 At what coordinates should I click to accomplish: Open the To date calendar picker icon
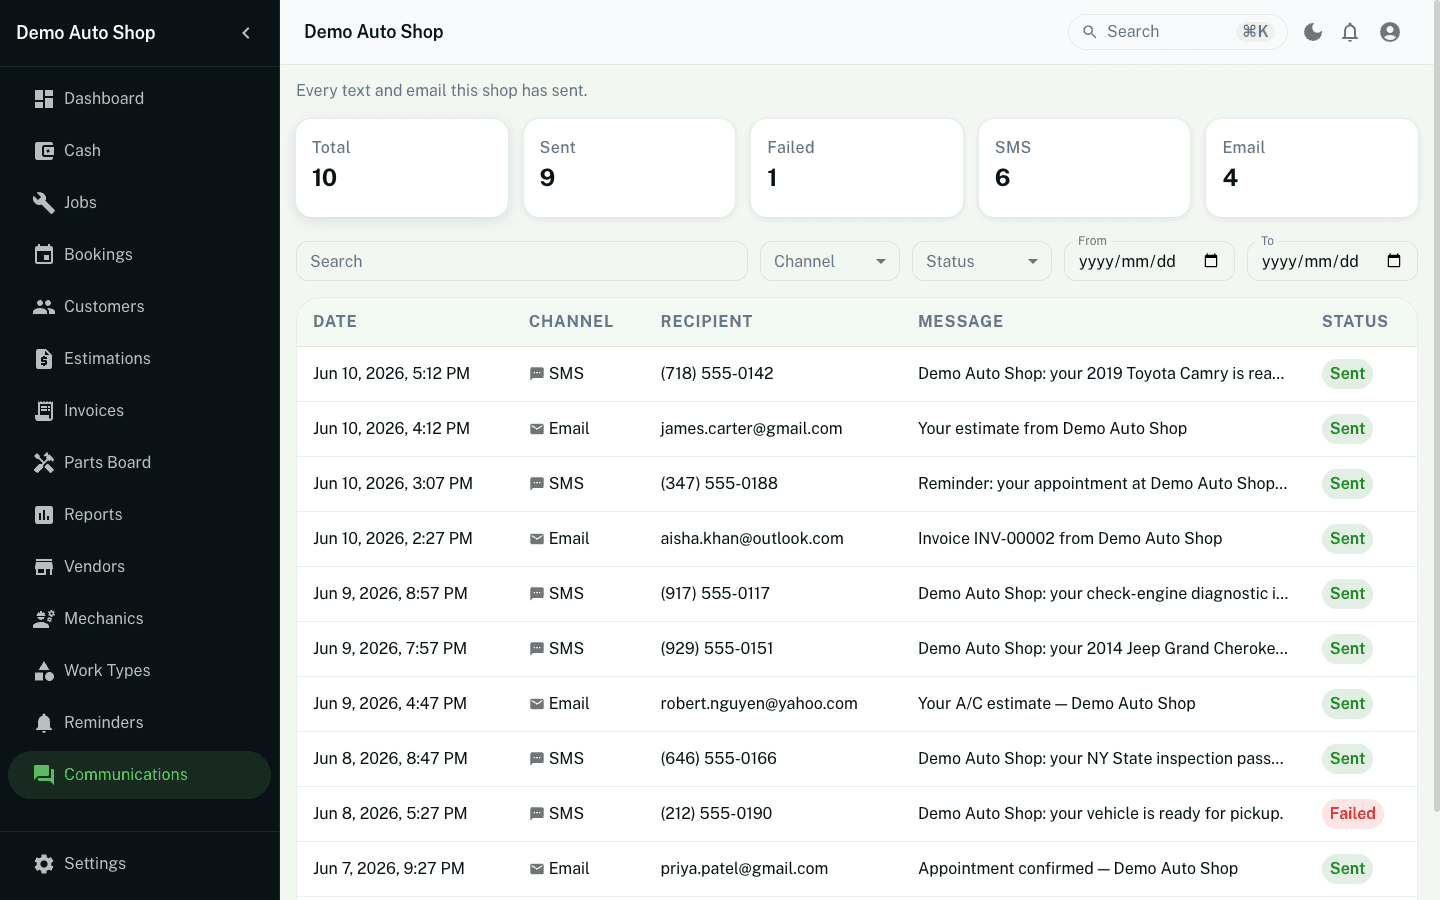click(x=1394, y=261)
